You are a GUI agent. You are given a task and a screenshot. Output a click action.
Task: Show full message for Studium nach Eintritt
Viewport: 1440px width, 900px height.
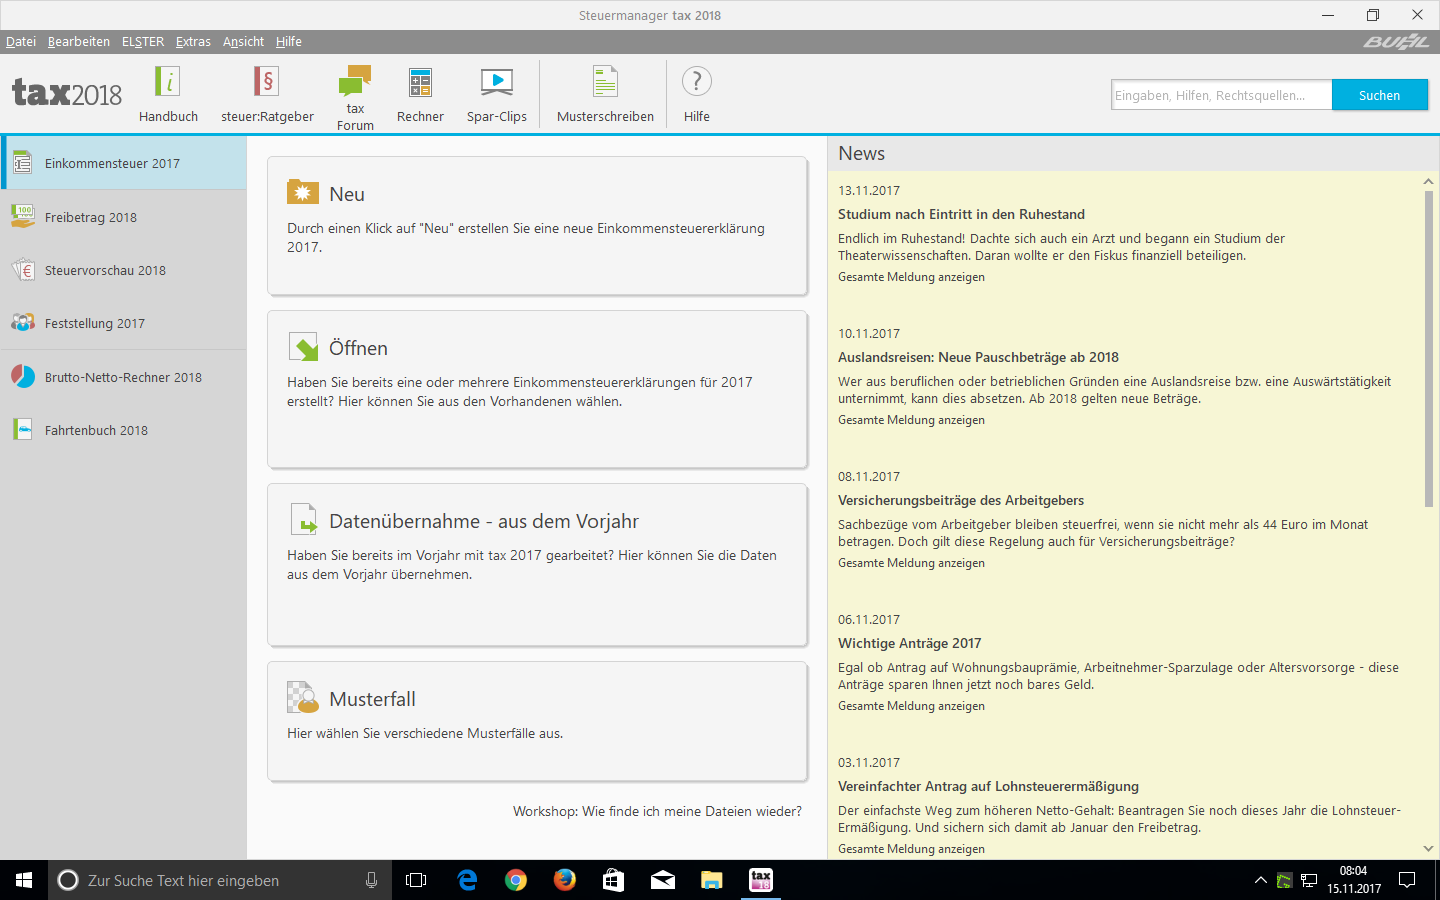pos(911,277)
